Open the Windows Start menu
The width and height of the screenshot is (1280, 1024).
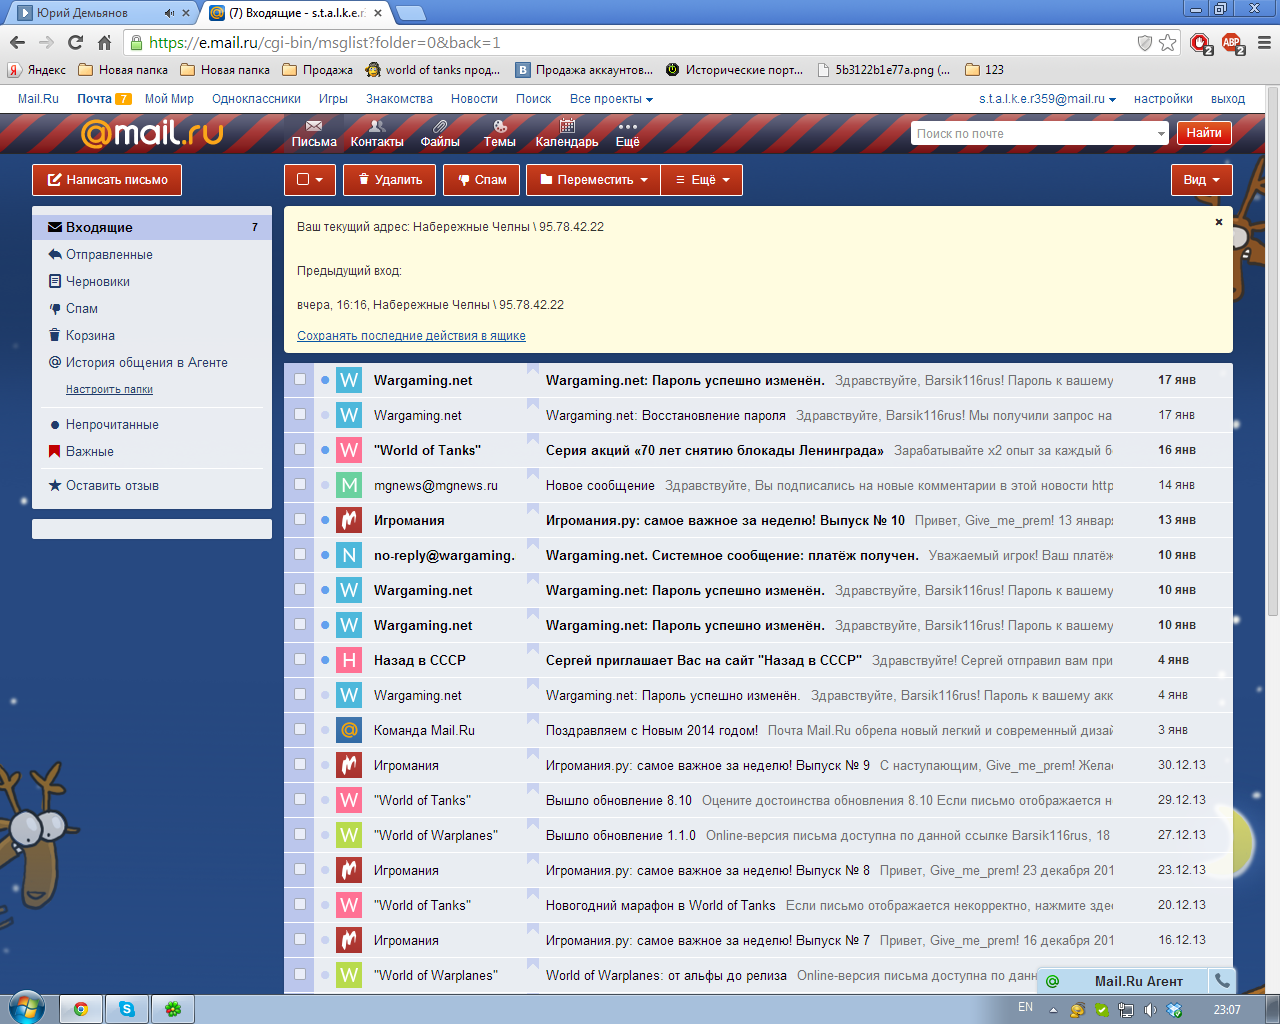click(26, 1008)
